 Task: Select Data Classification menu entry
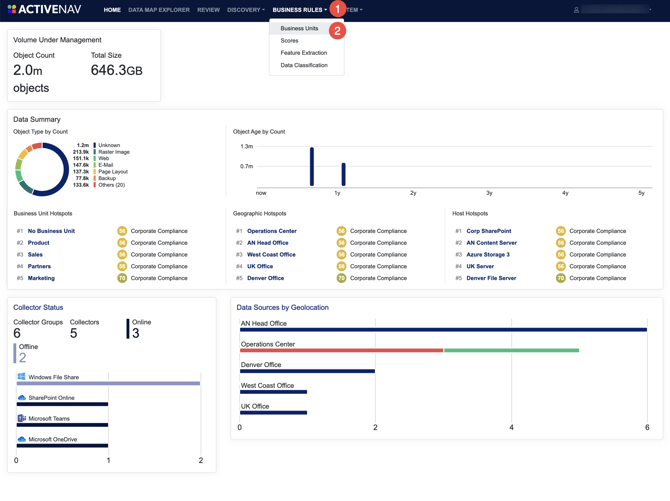304,65
